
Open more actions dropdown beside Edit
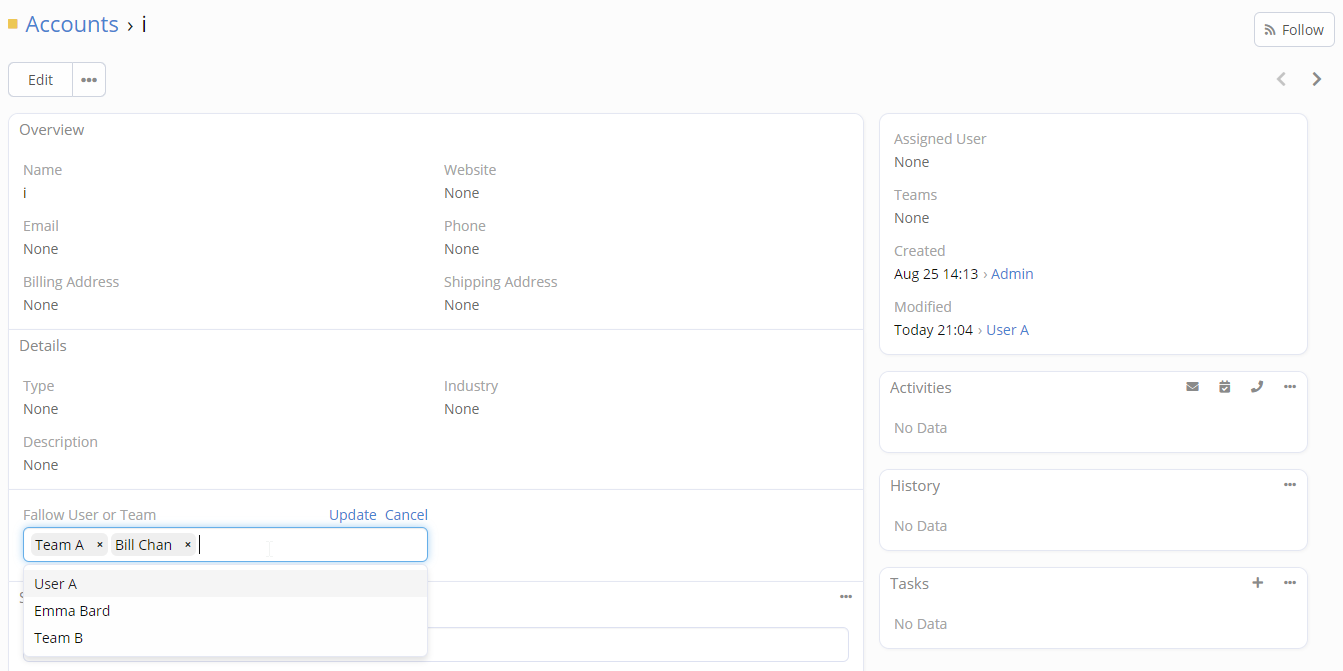pos(89,80)
